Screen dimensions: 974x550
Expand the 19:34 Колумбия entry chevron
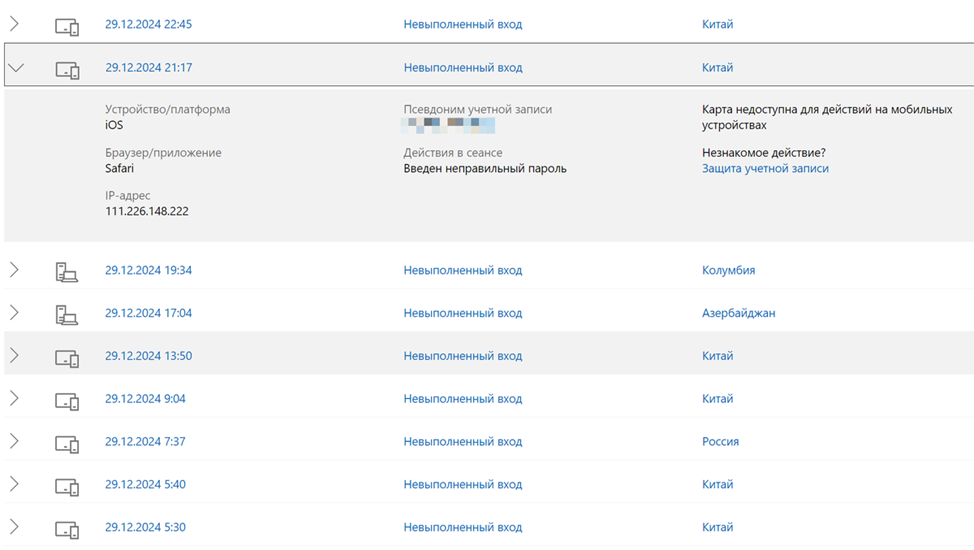click(x=14, y=270)
